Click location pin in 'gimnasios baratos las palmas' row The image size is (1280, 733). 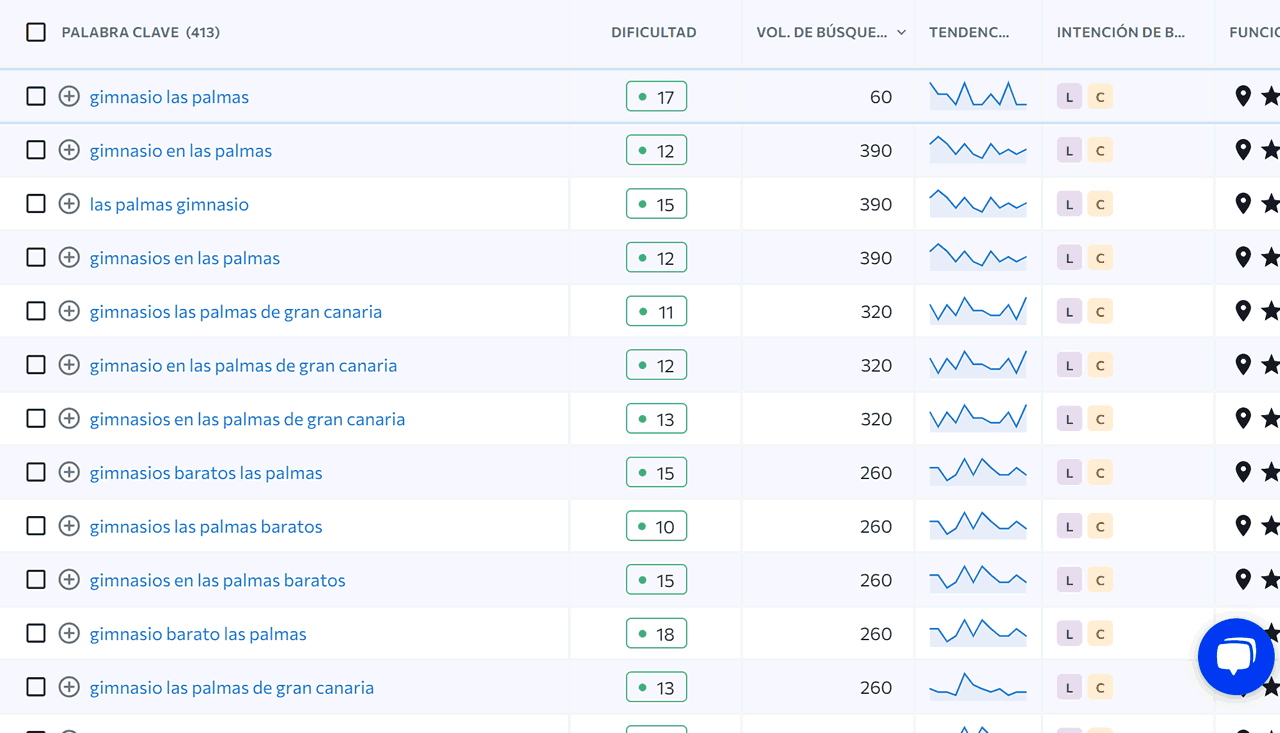pyautogui.click(x=1243, y=472)
